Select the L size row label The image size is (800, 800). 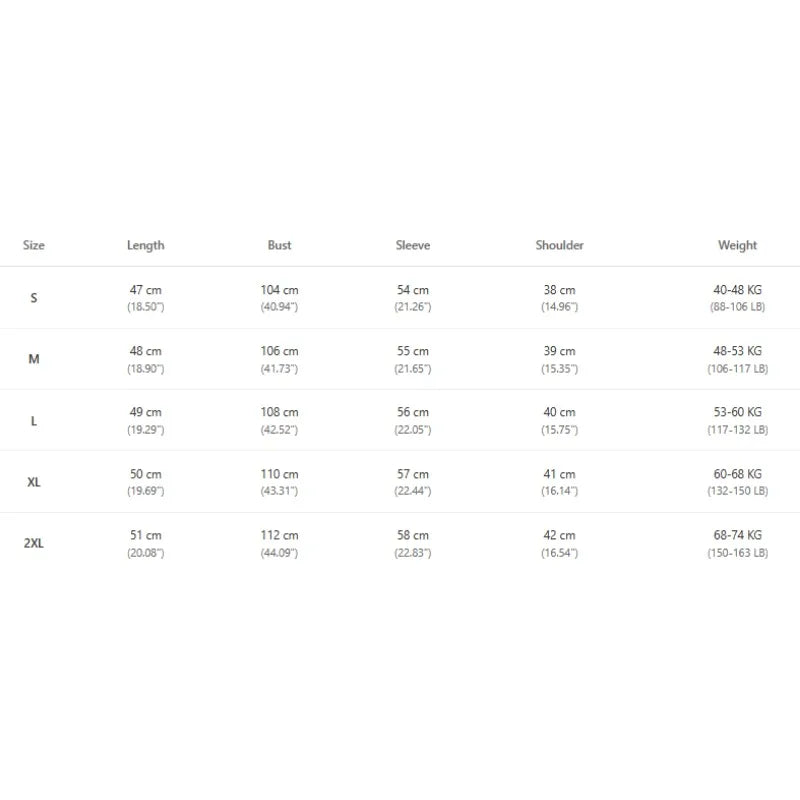click(x=34, y=421)
